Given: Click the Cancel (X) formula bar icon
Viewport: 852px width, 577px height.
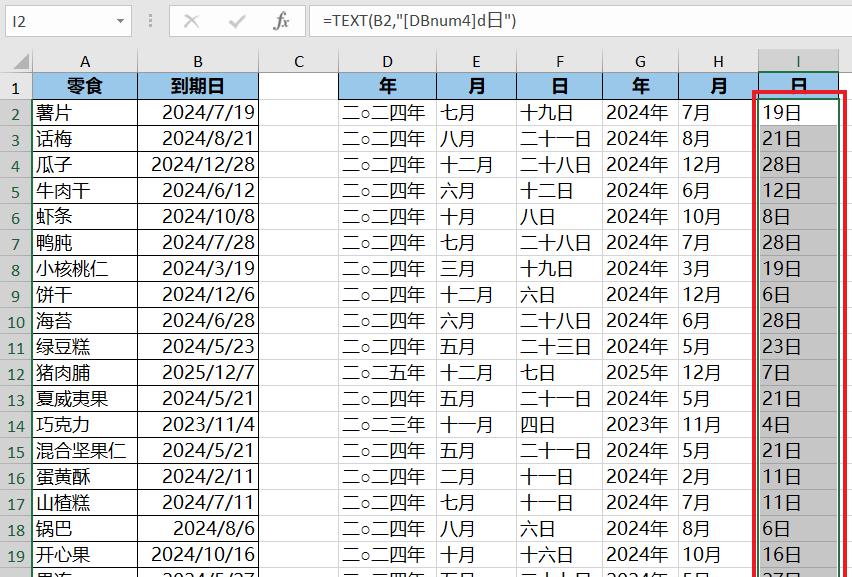Looking at the screenshot, I should point(191,21).
